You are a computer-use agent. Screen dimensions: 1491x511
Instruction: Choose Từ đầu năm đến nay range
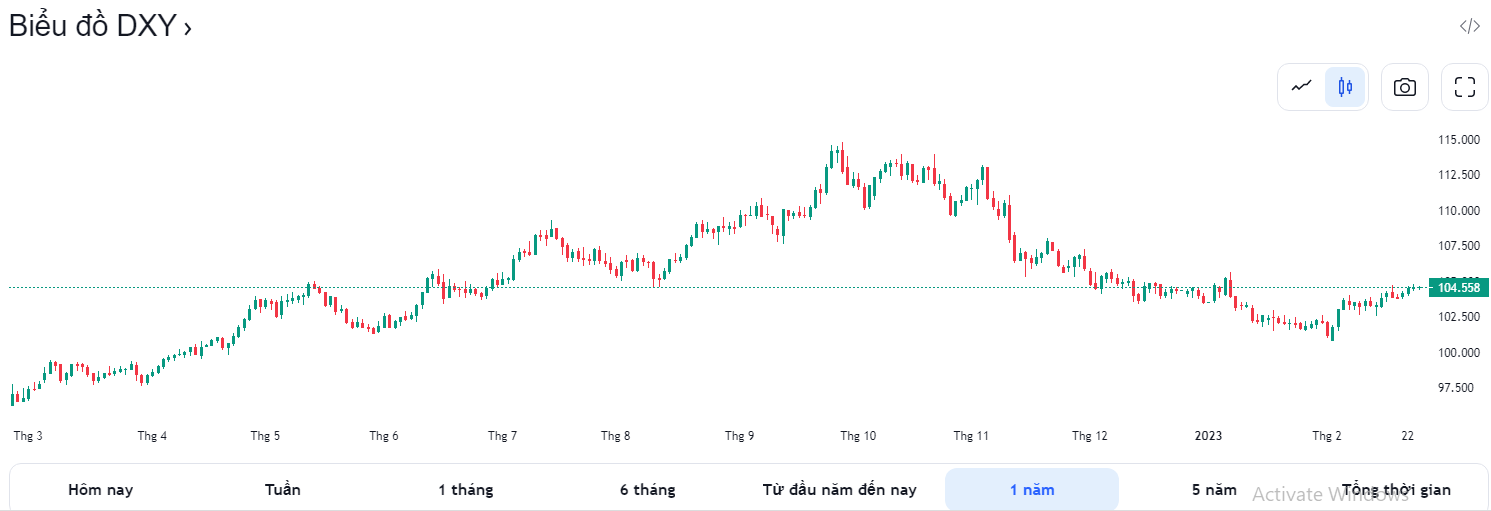(x=839, y=490)
